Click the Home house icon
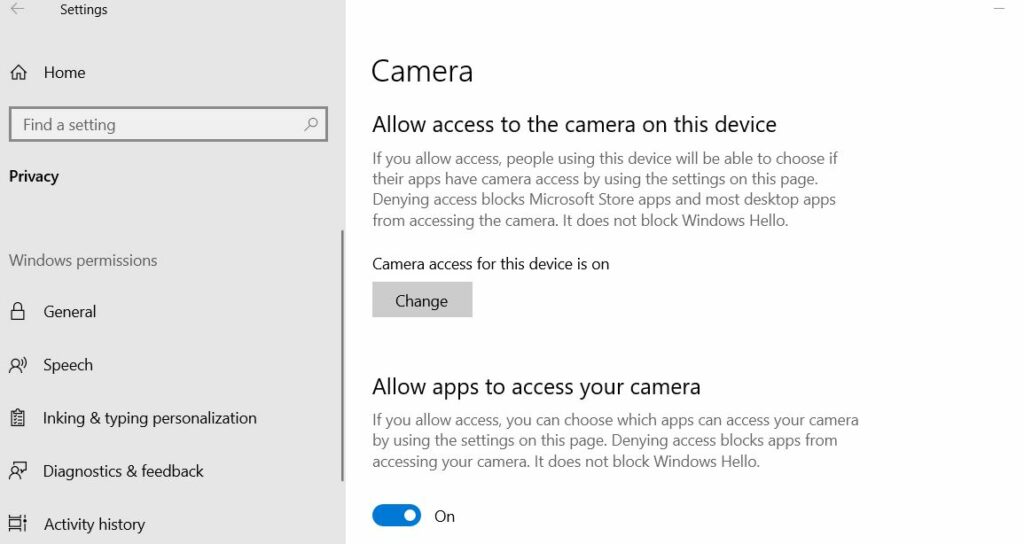Viewport: 1024px width, 544px height. point(18,73)
